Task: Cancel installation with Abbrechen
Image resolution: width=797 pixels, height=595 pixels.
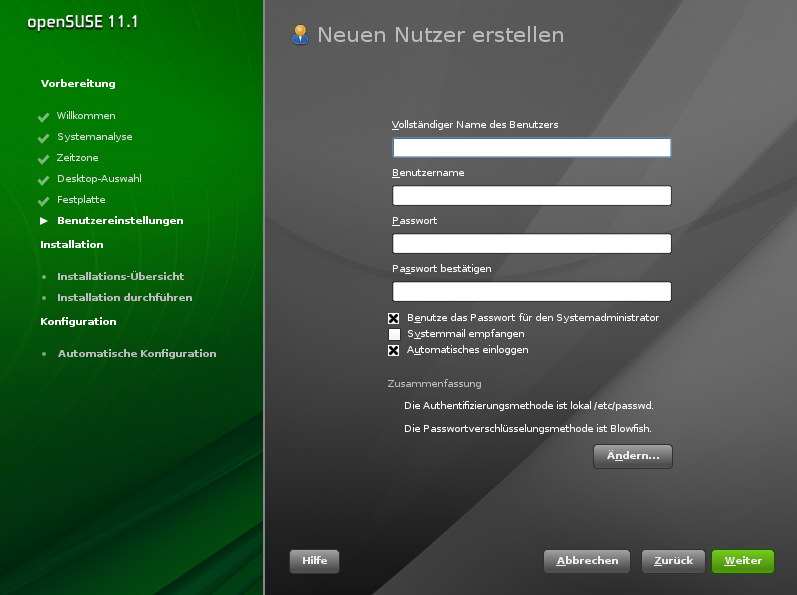Action: (587, 561)
